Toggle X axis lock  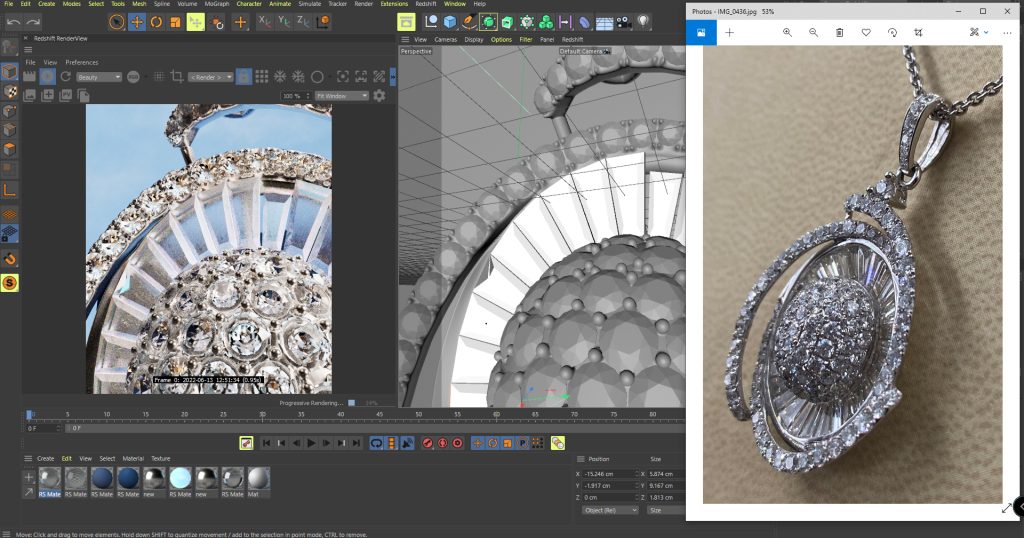click(x=264, y=22)
